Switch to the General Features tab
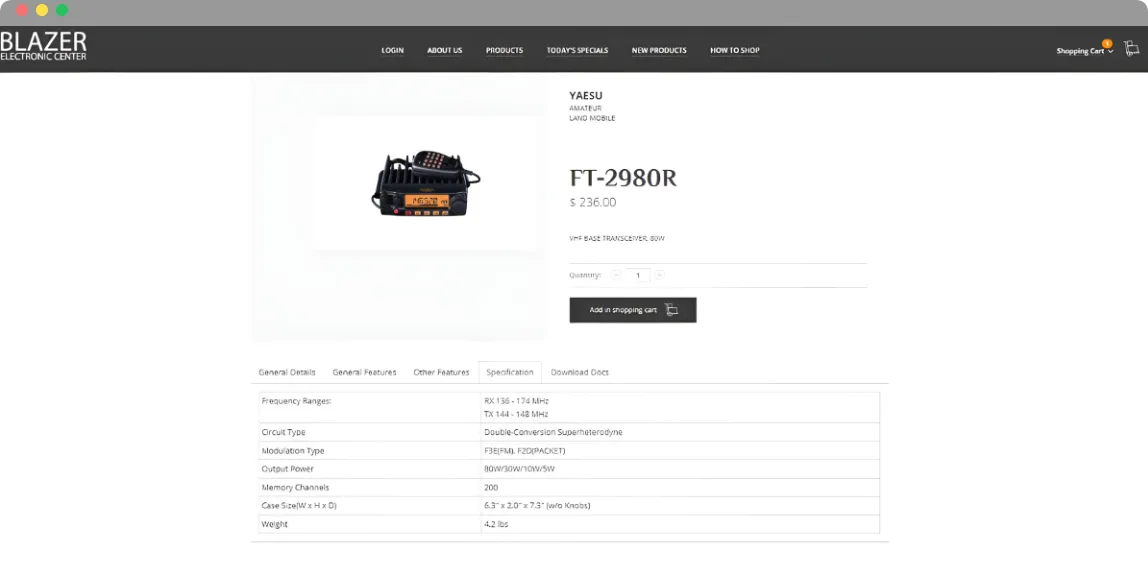The width and height of the screenshot is (1148, 567). pyautogui.click(x=364, y=372)
